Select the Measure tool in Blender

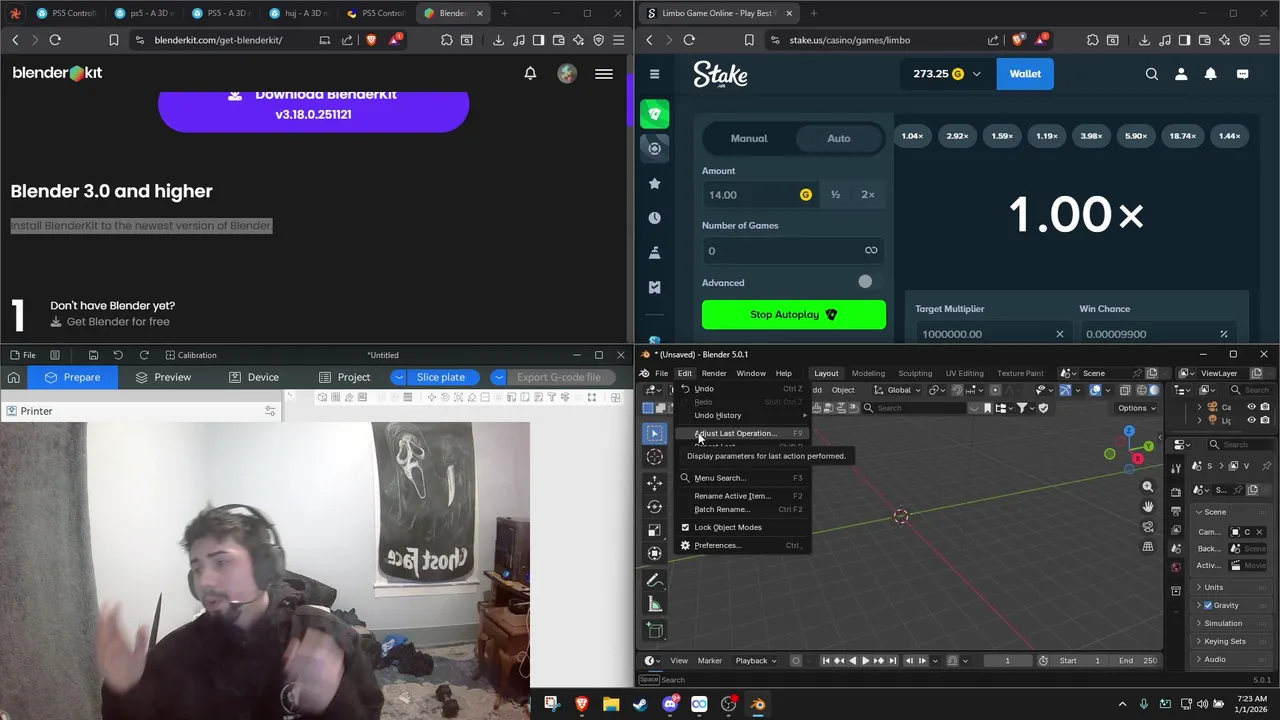pyautogui.click(x=655, y=604)
